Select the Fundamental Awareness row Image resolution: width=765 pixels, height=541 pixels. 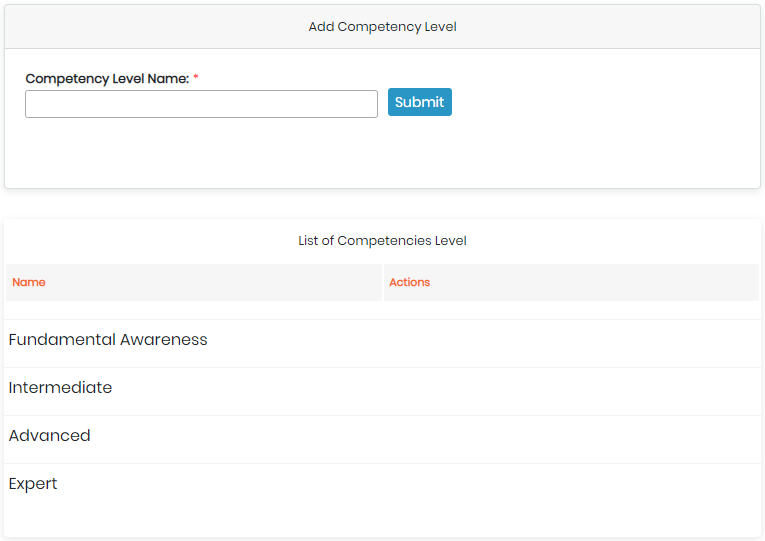(382, 343)
